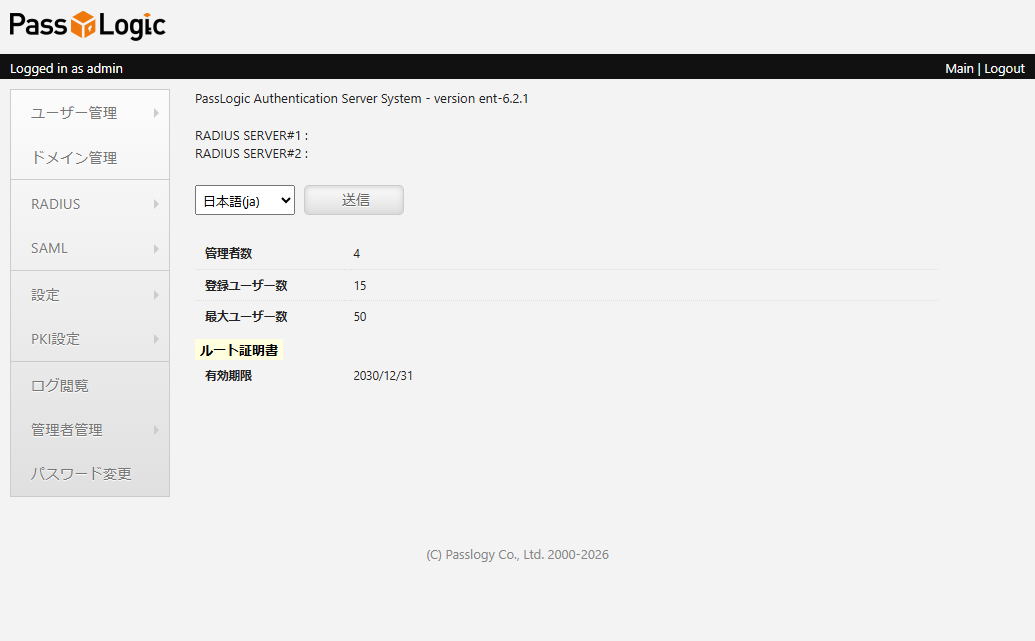Expand the SAML submenu arrow
The width and height of the screenshot is (1035, 641).
point(156,249)
